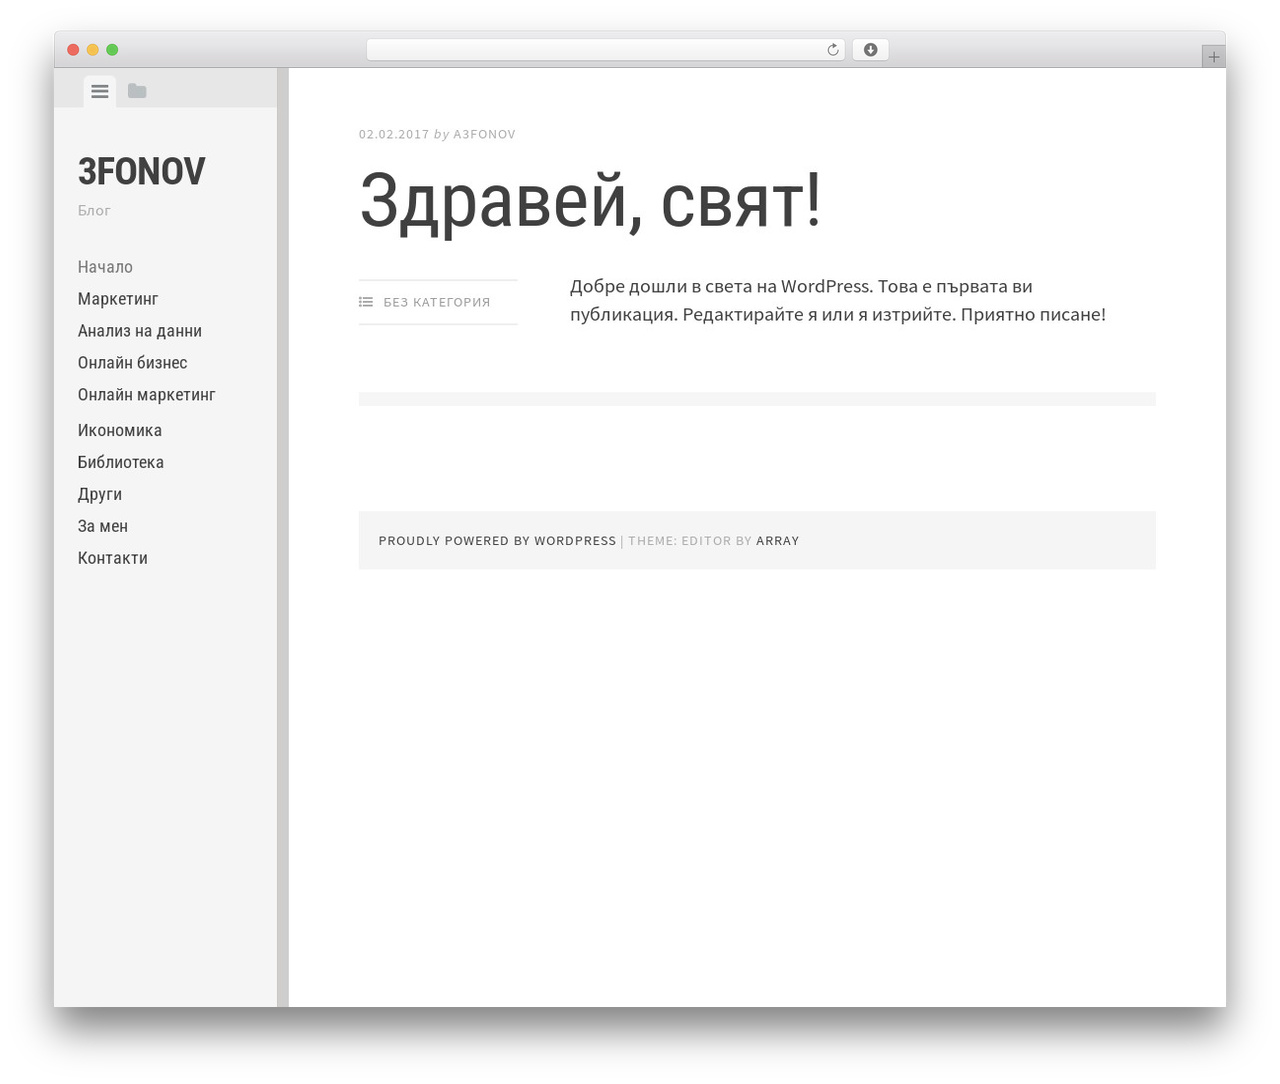This screenshot has height=1084, width=1280.
Task: Open a new tab with plus button
Action: pos(1213,57)
